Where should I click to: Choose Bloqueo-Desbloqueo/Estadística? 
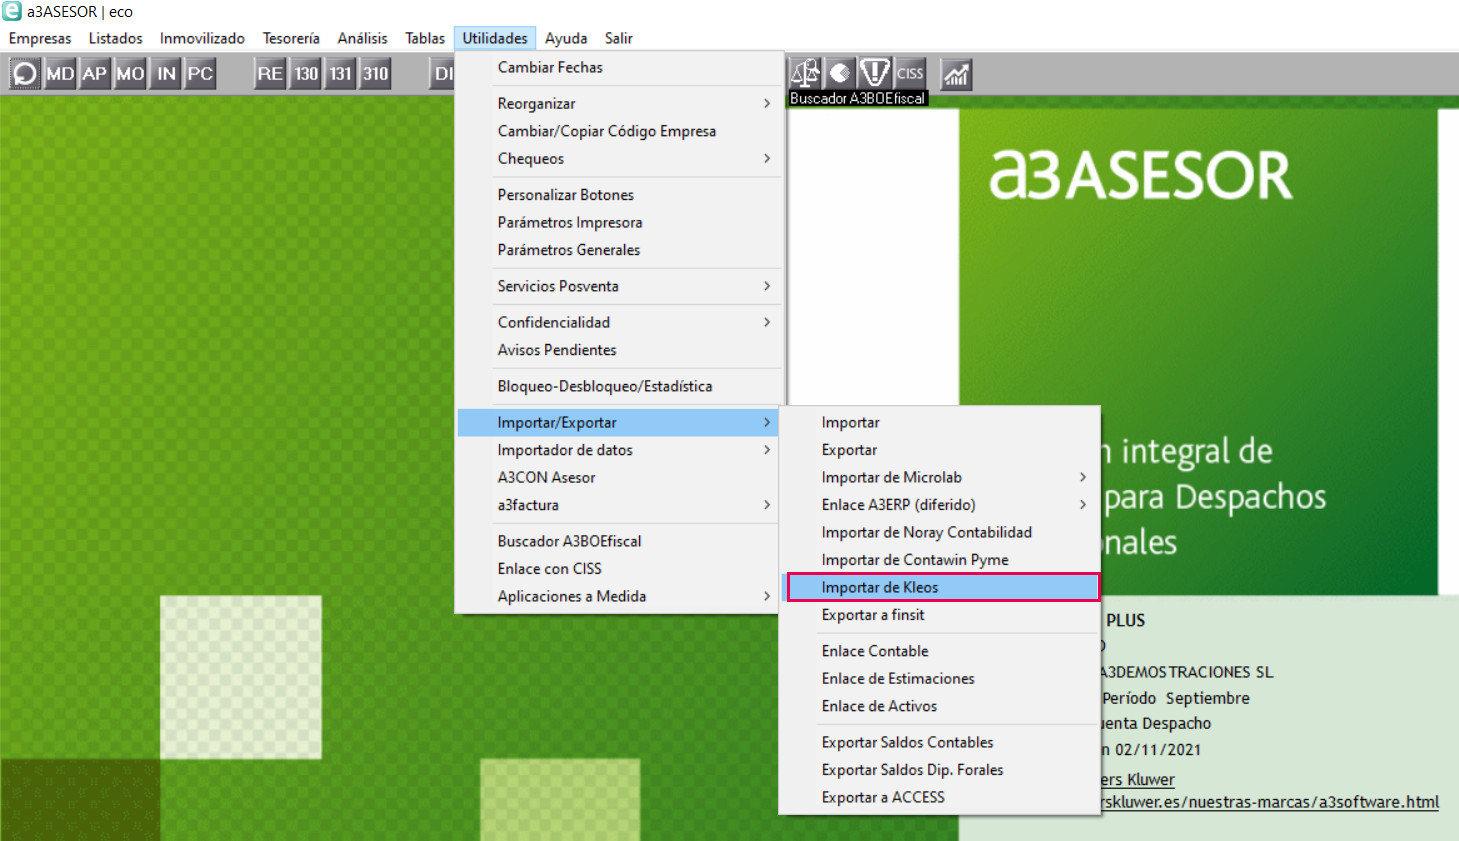pyautogui.click(x=620, y=386)
